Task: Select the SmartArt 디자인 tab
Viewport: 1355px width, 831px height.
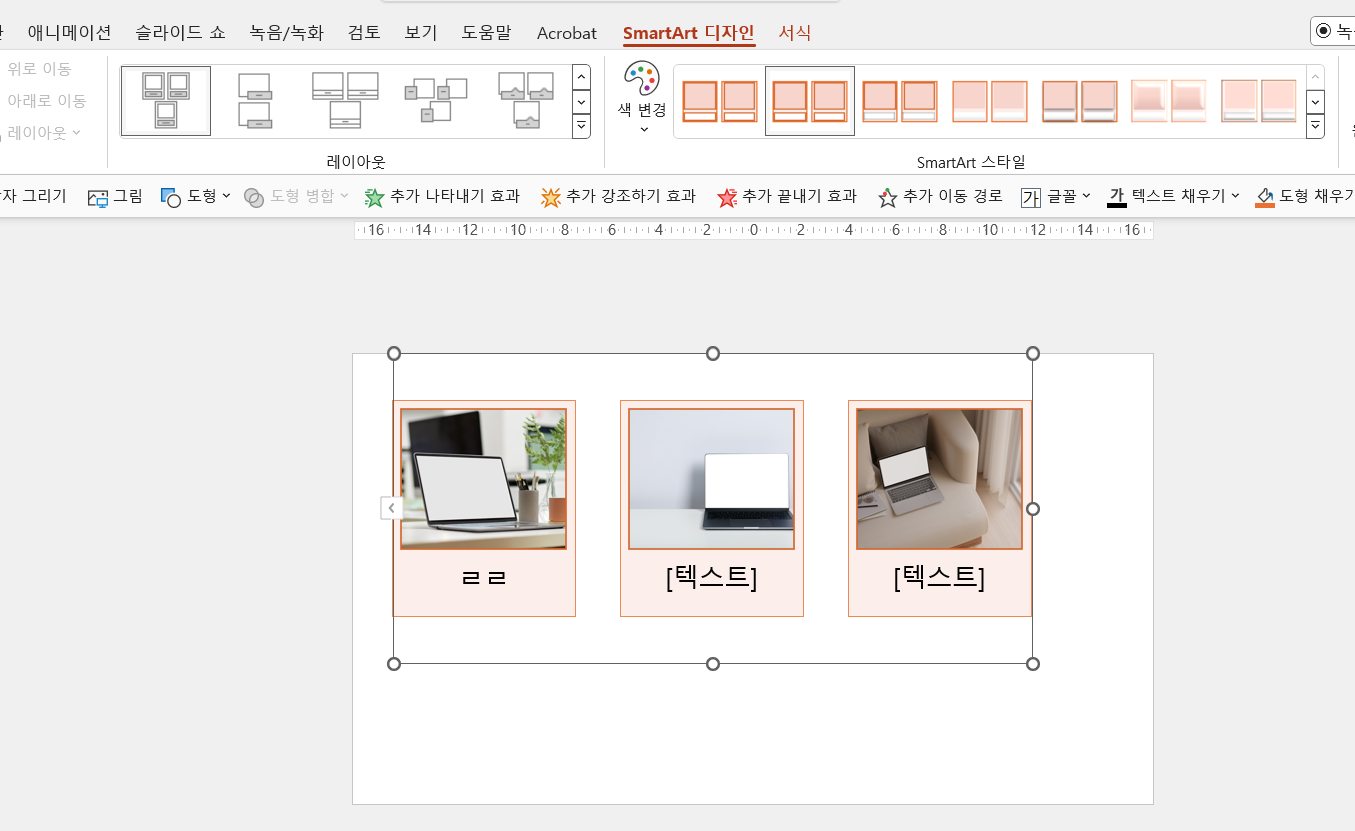Action: [689, 33]
